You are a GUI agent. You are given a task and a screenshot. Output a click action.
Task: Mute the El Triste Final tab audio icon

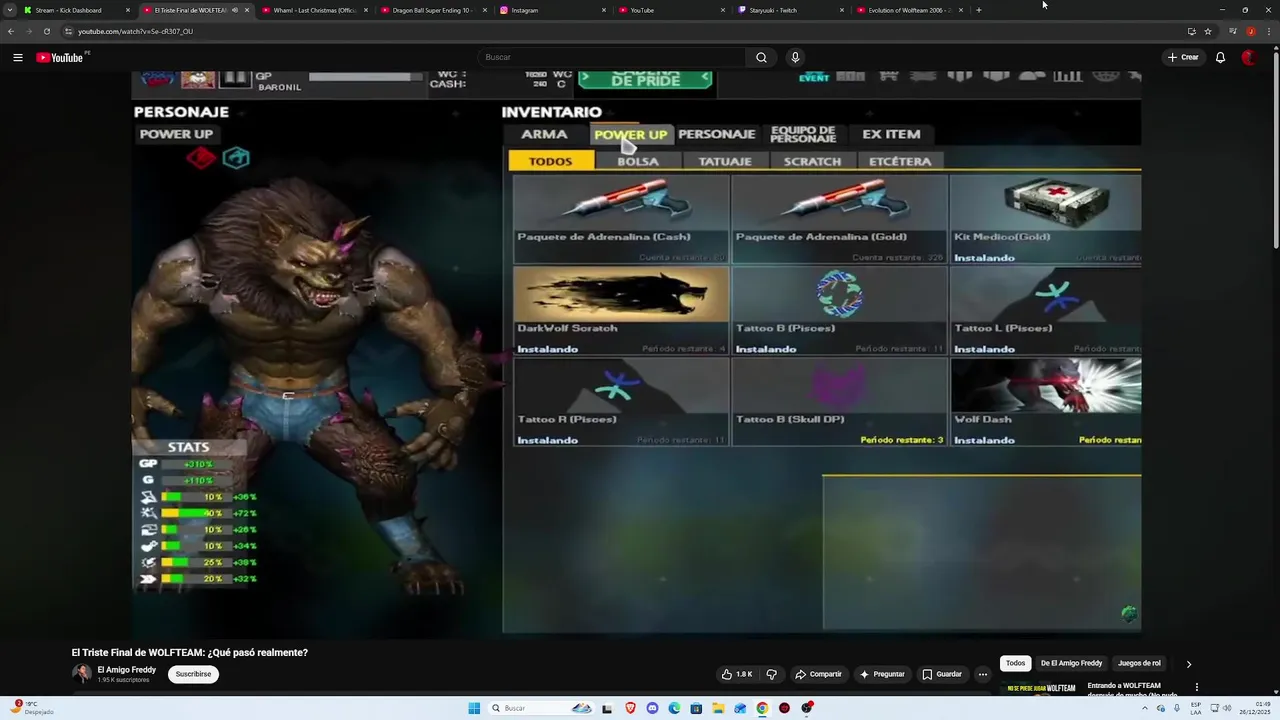point(235,10)
